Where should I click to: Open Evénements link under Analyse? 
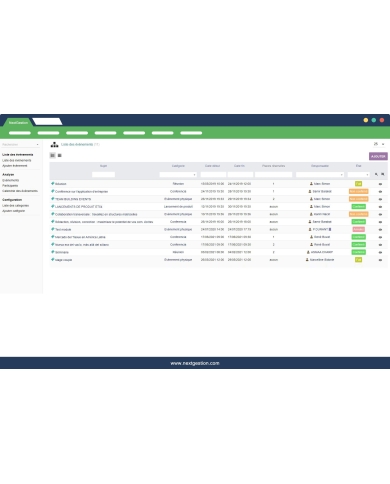(10, 180)
